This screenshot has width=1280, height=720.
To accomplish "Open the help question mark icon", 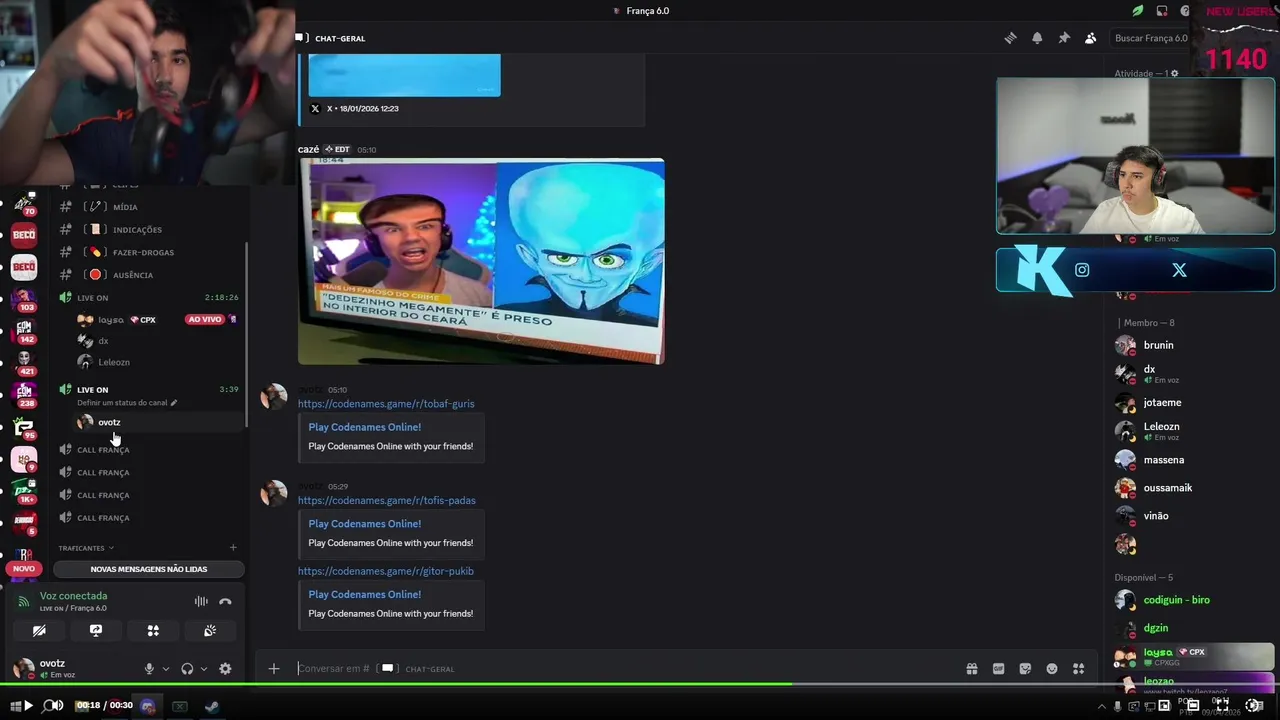I will [x=1185, y=11].
